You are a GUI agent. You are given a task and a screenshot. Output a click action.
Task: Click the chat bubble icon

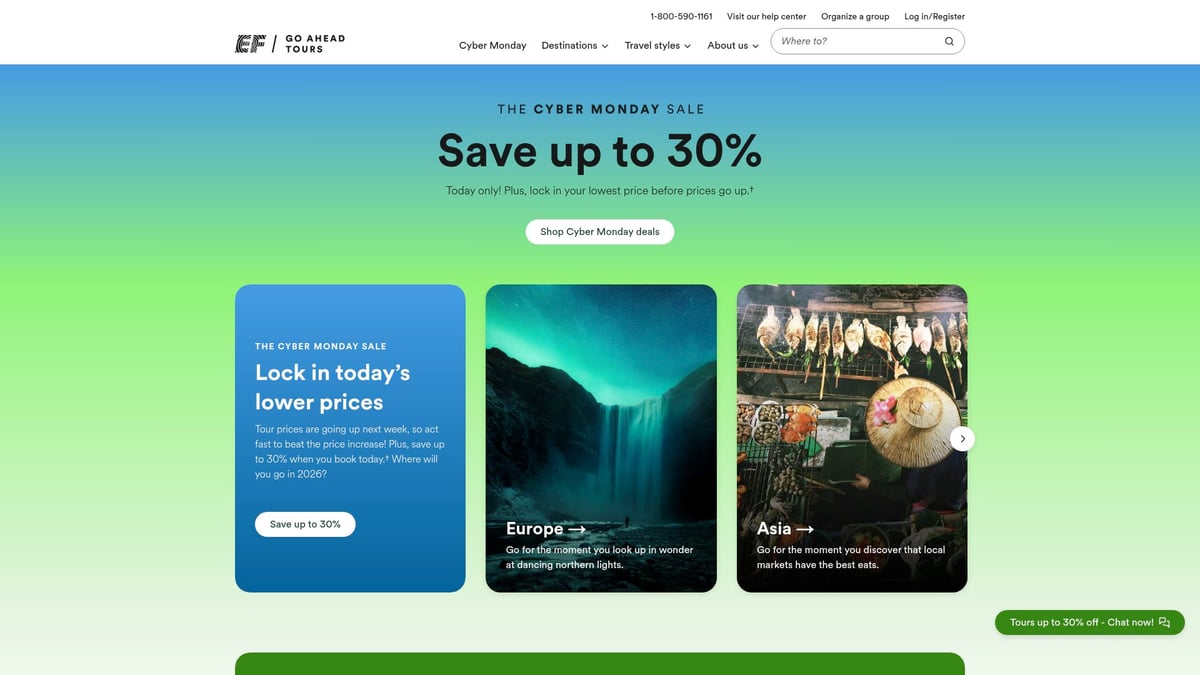[x=1164, y=622]
